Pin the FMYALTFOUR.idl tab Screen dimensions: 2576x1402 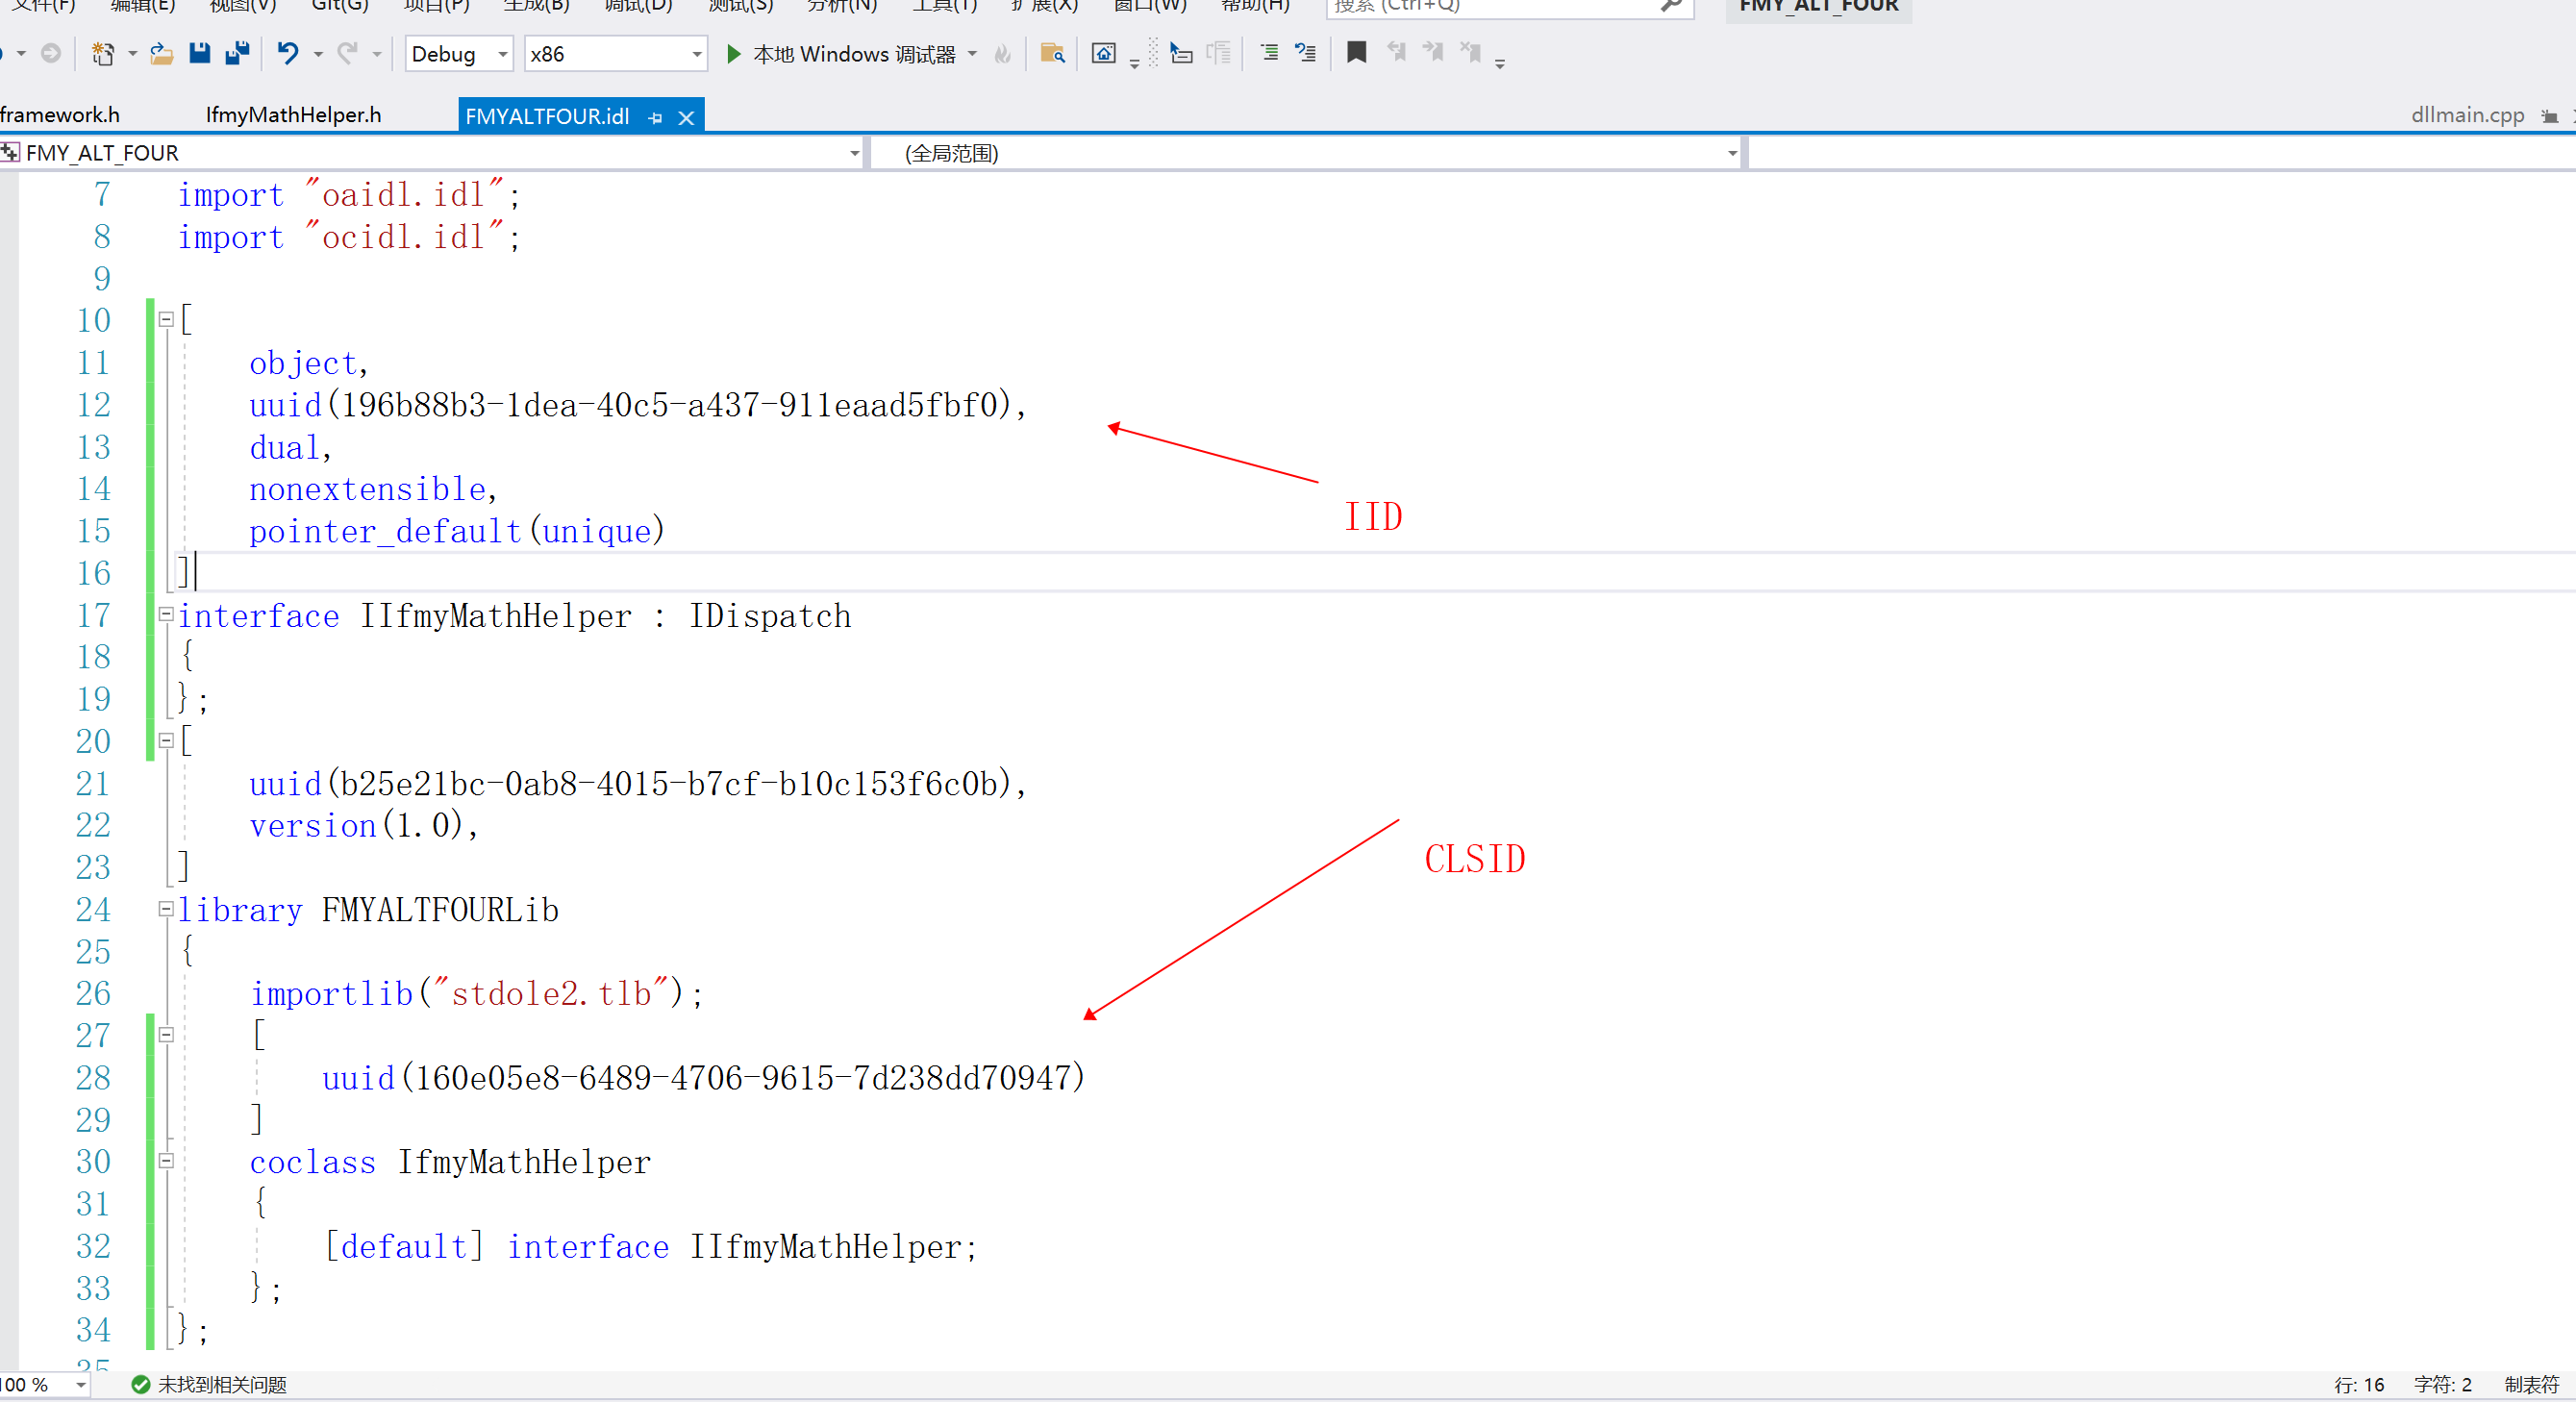pos(655,118)
